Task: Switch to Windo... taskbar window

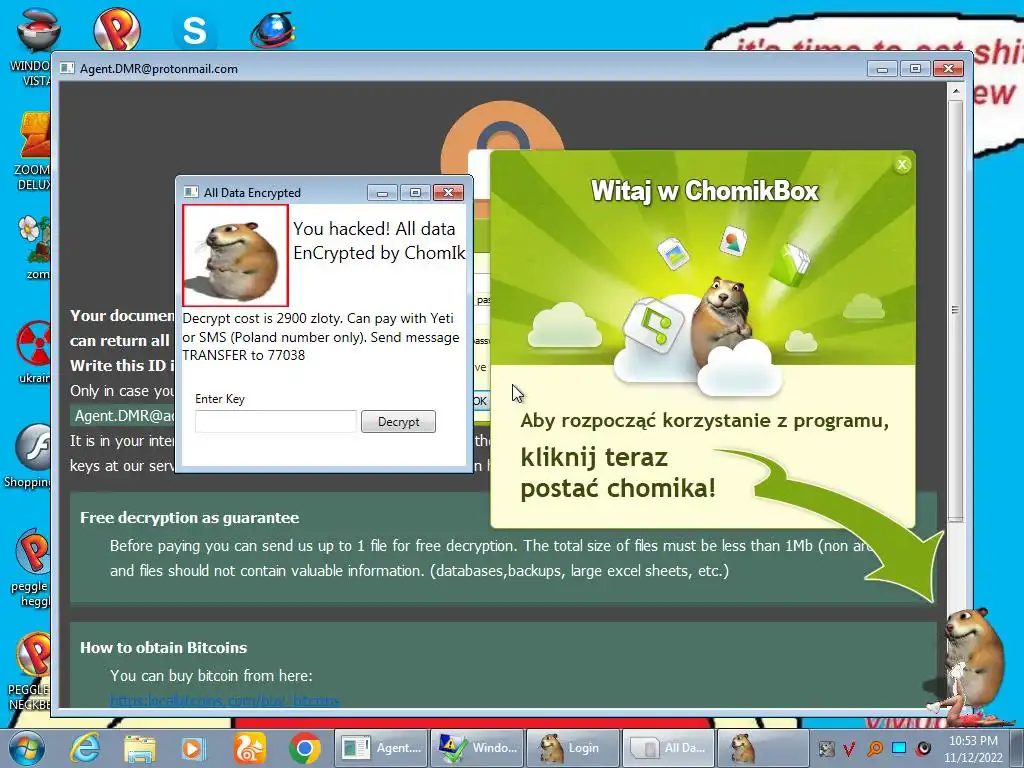Action: [477, 748]
